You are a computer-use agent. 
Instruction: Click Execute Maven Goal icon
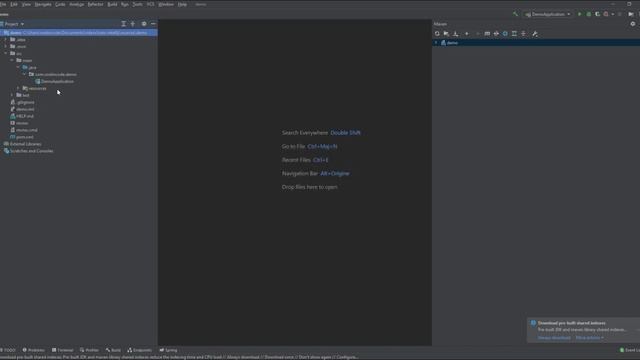tap(487, 33)
